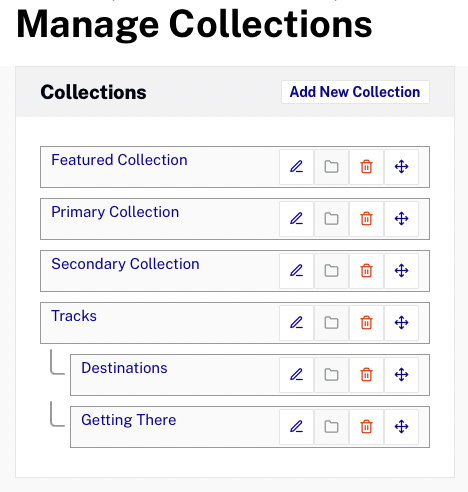
Task: Open the Getting There sub-collection
Action: [x=129, y=420]
